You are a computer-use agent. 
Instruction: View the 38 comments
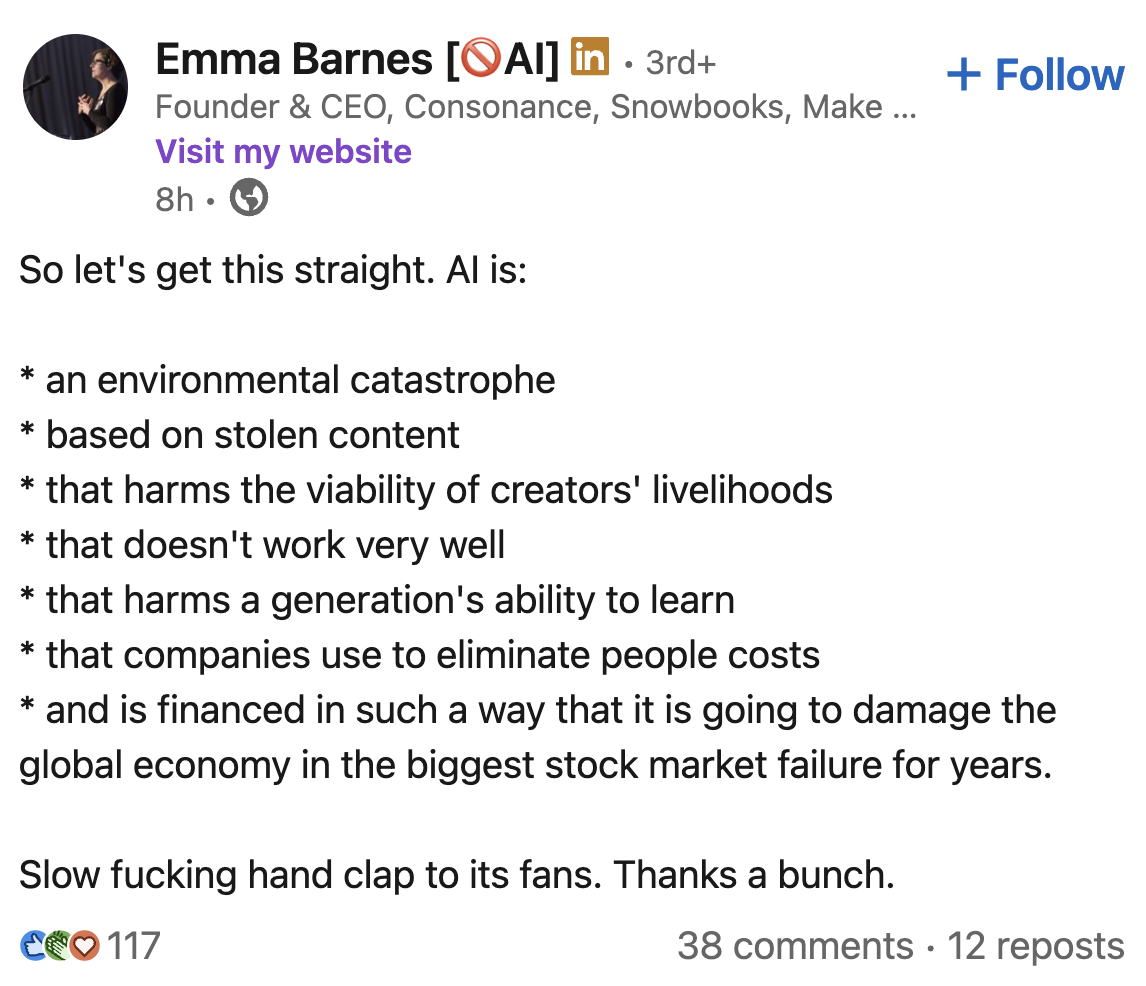pyautogui.click(x=795, y=945)
